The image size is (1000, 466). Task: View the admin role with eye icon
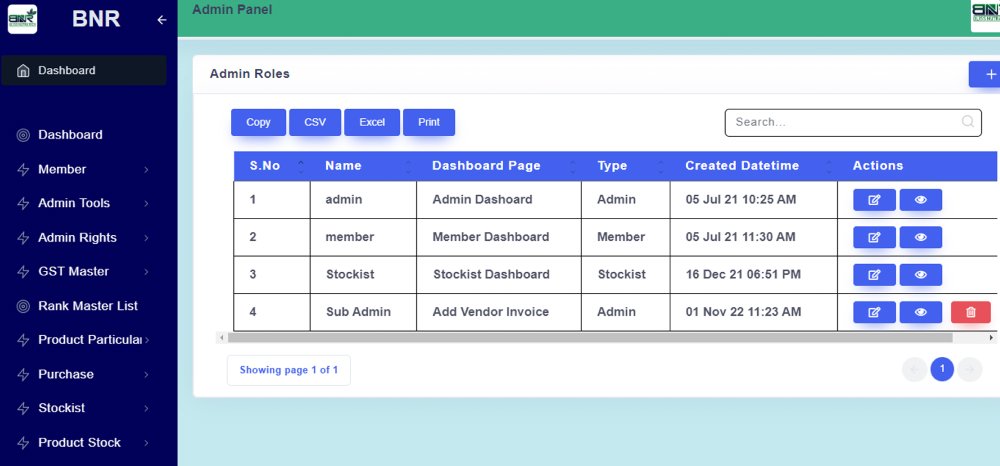920,200
